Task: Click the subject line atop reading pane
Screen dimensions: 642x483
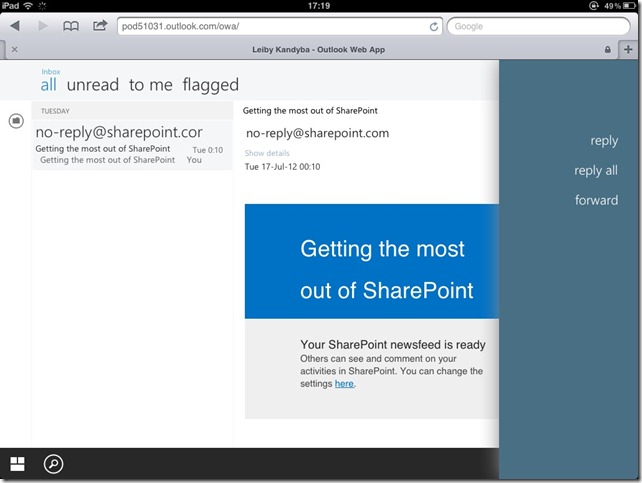Action: pos(310,111)
